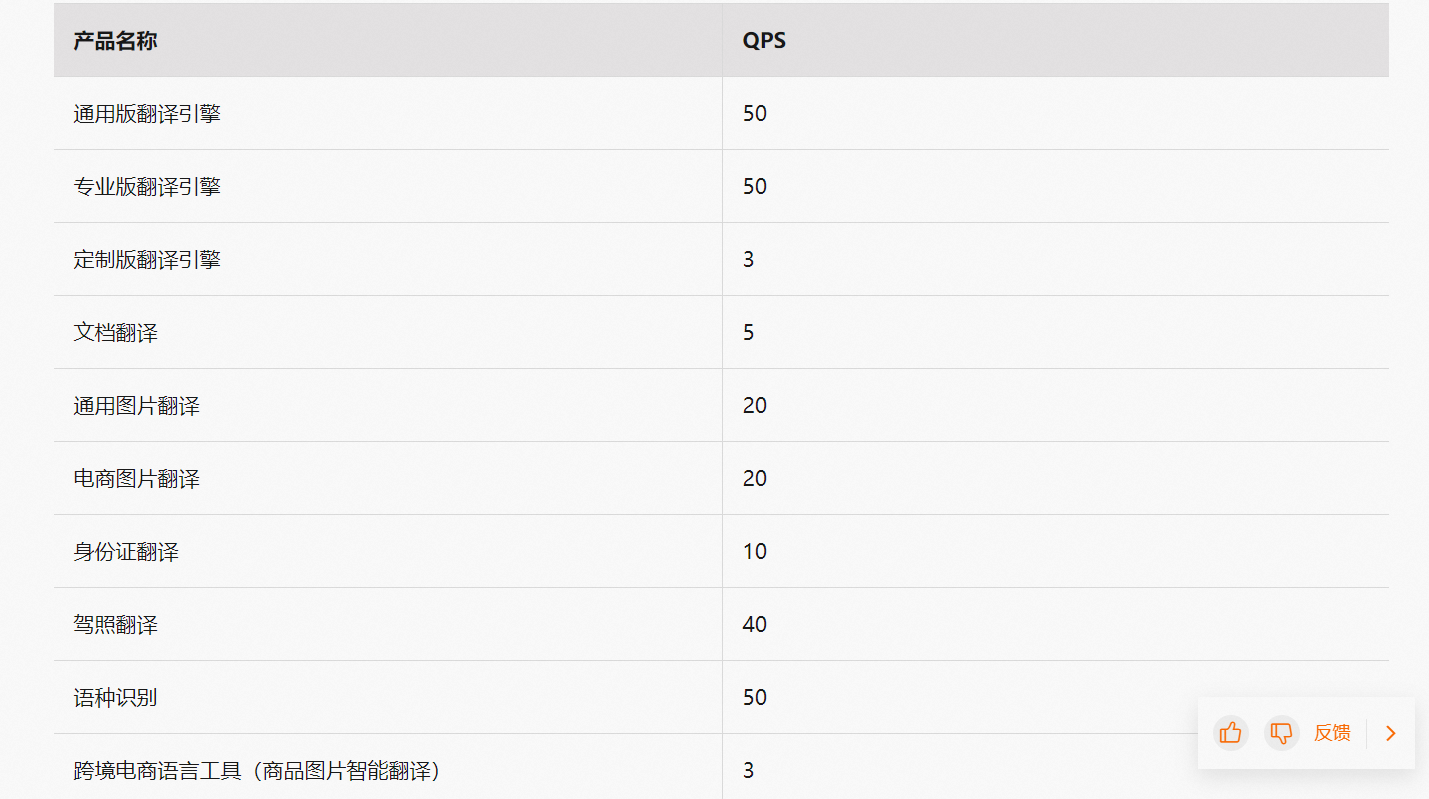The height and width of the screenshot is (799, 1429).
Task: Click the thumbs down feedback icon
Action: tap(1281, 733)
